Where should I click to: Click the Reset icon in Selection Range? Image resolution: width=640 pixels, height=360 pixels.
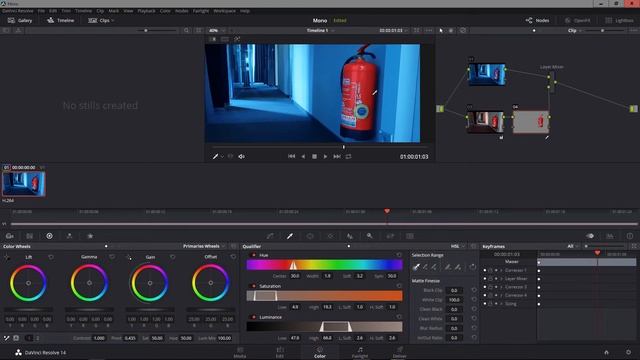point(472,267)
